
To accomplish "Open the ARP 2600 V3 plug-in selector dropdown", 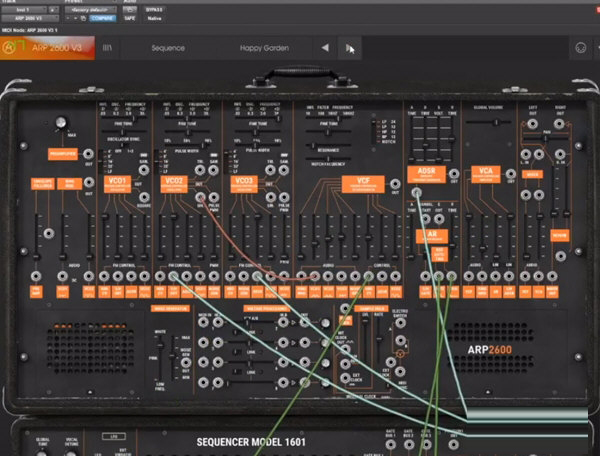I will pyautogui.click(x=30, y=18).
